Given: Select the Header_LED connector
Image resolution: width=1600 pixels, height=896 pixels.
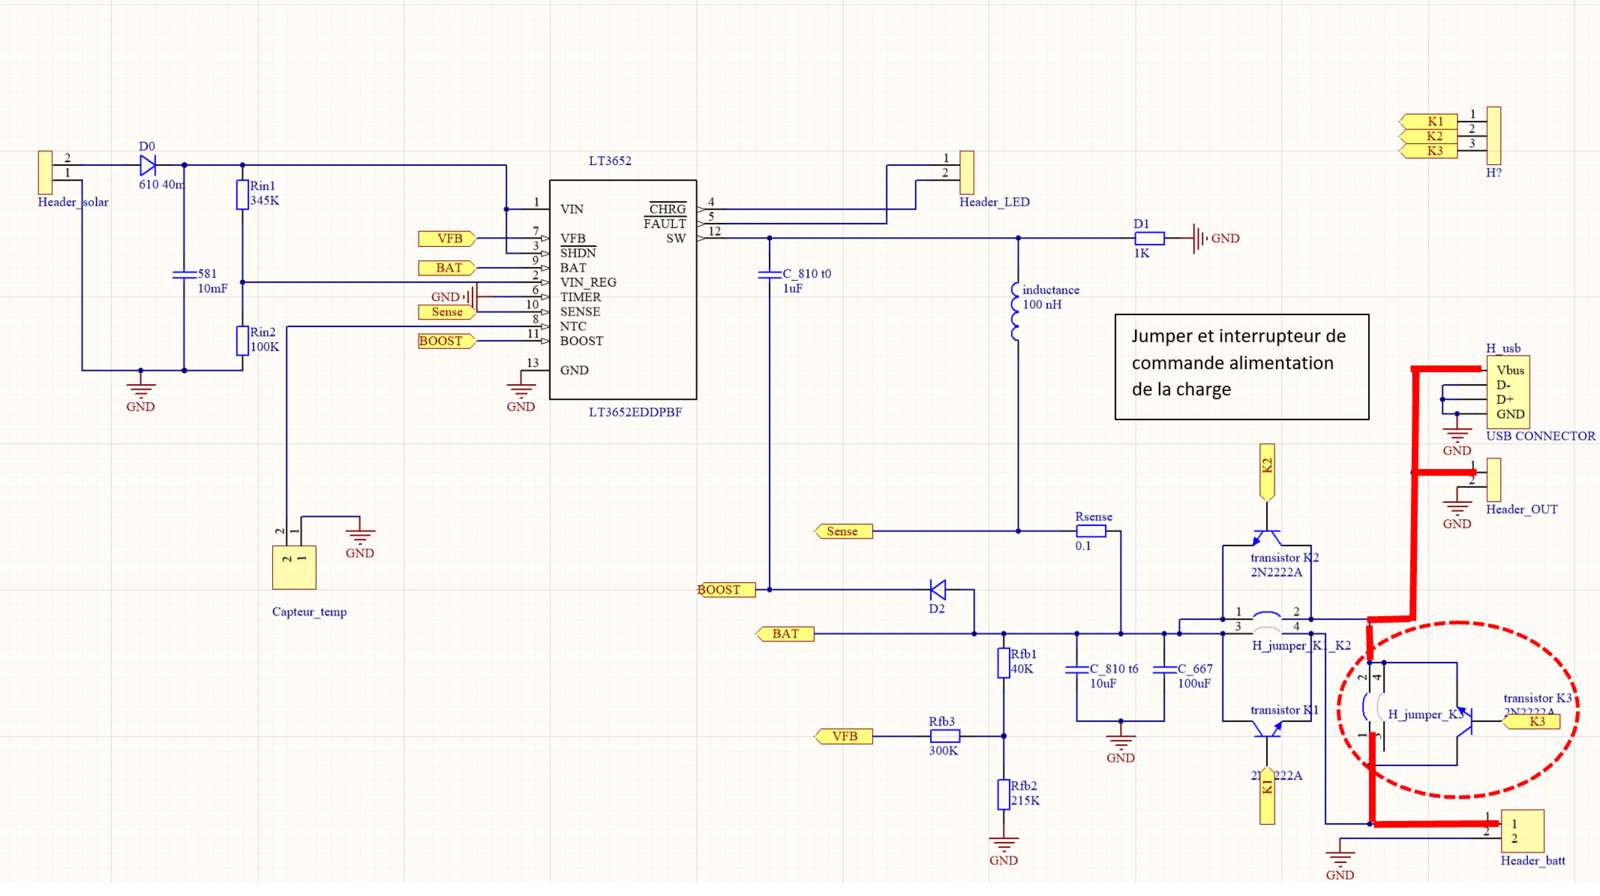Looking at the screenshot, I should coord(966,172).
